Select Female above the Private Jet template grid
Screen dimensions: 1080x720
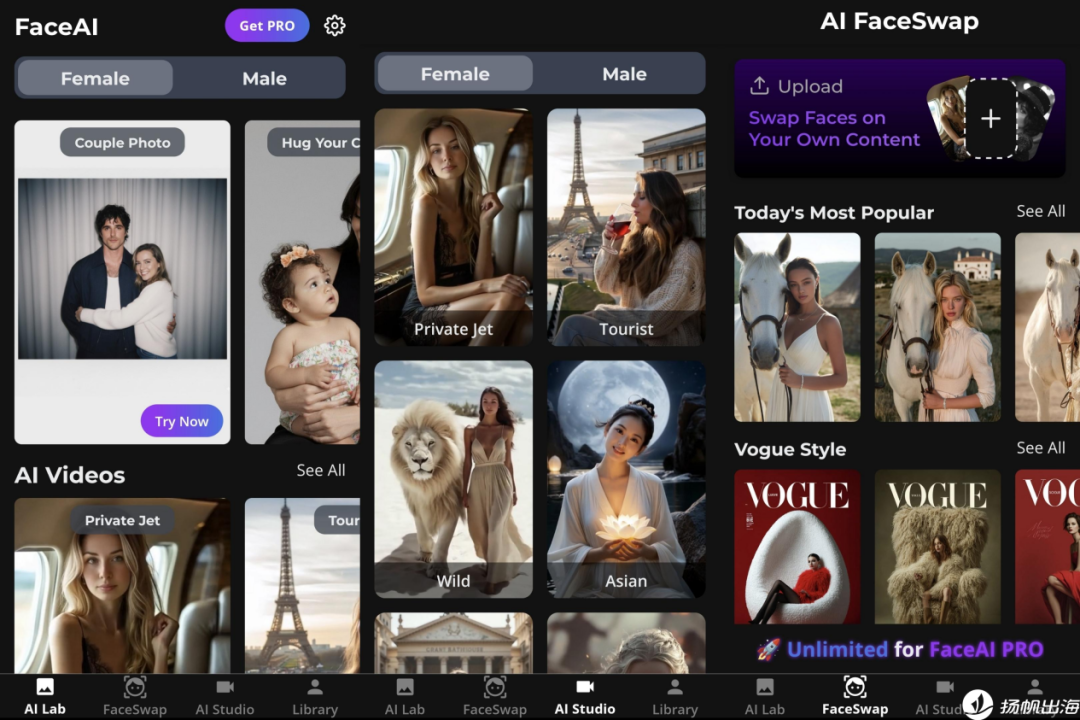[x=455, y=74]
